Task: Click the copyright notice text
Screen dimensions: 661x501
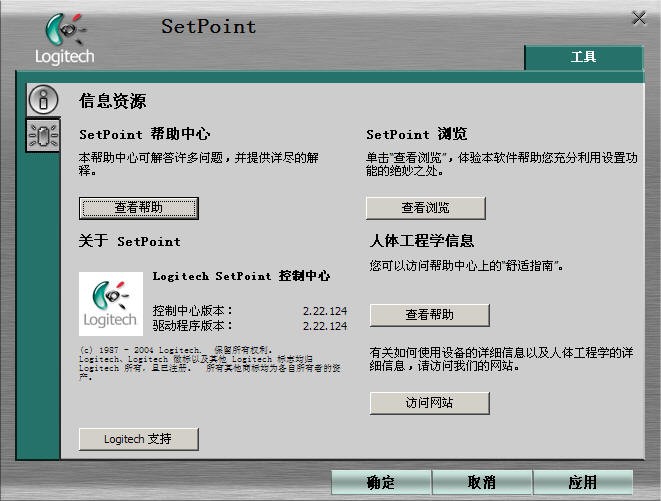Action: (210, 364)
